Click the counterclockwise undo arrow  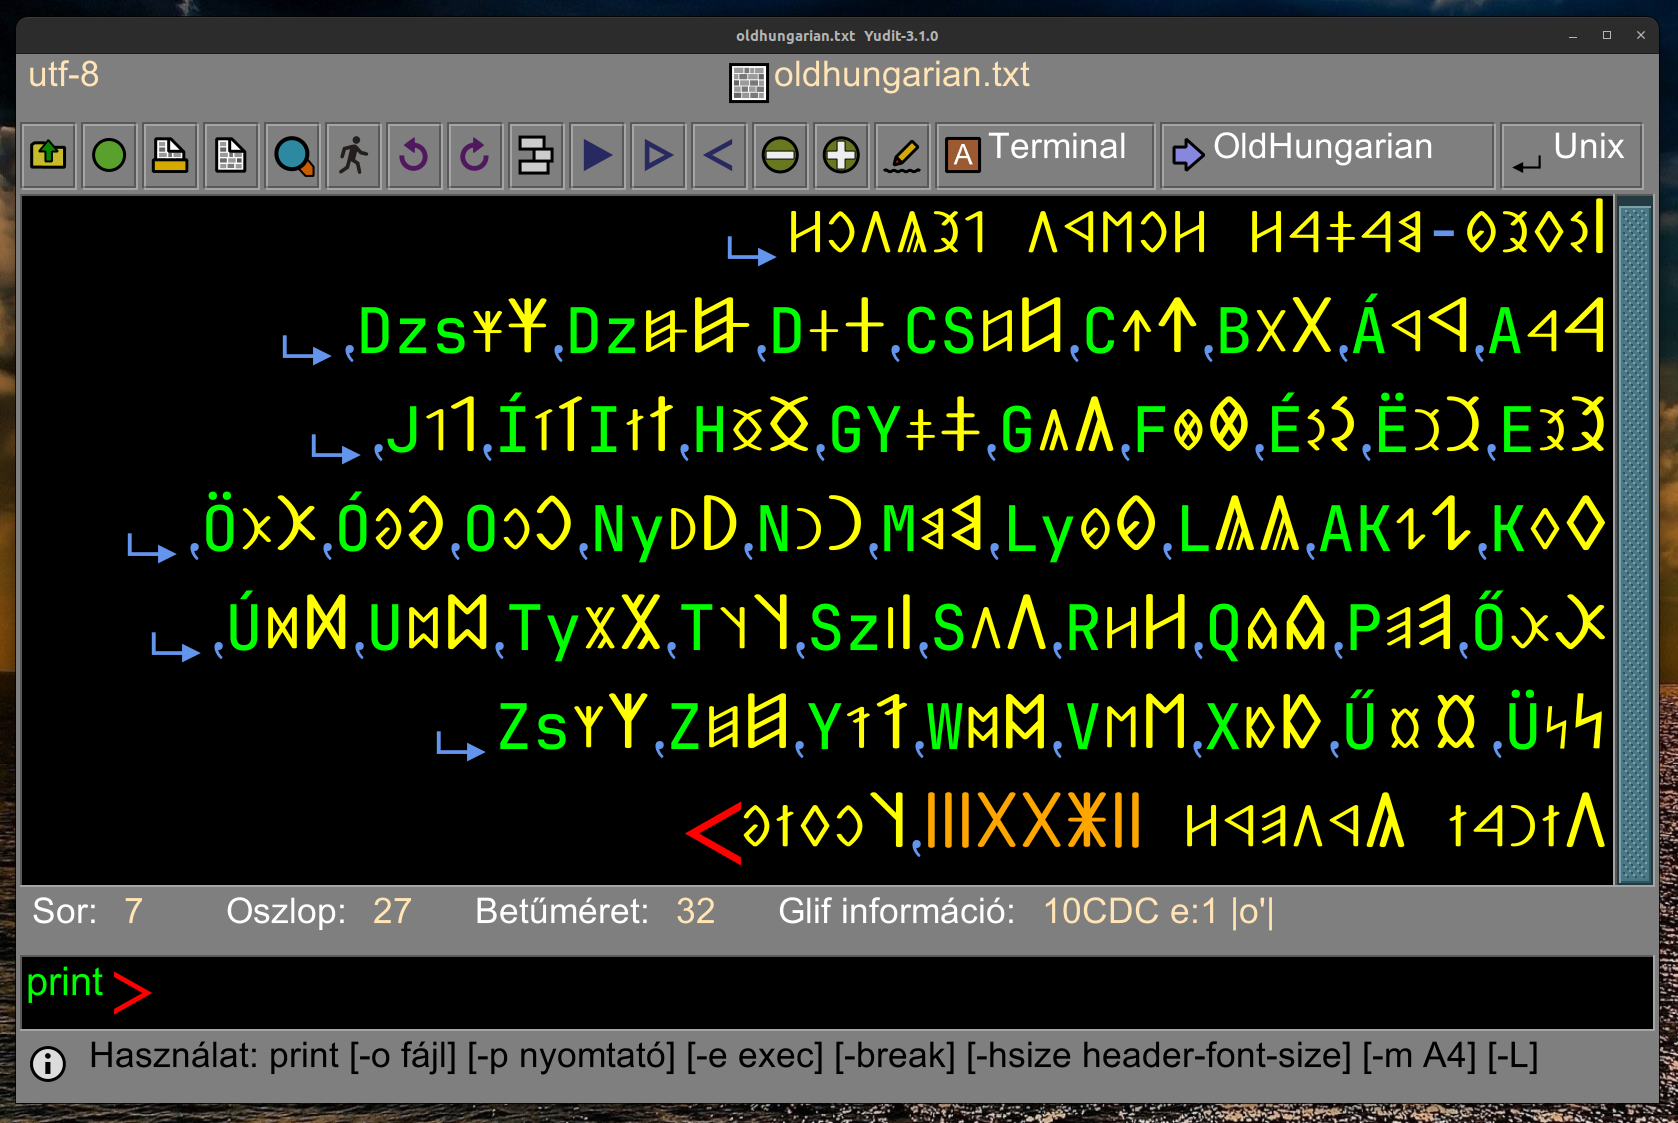(414, 156)
